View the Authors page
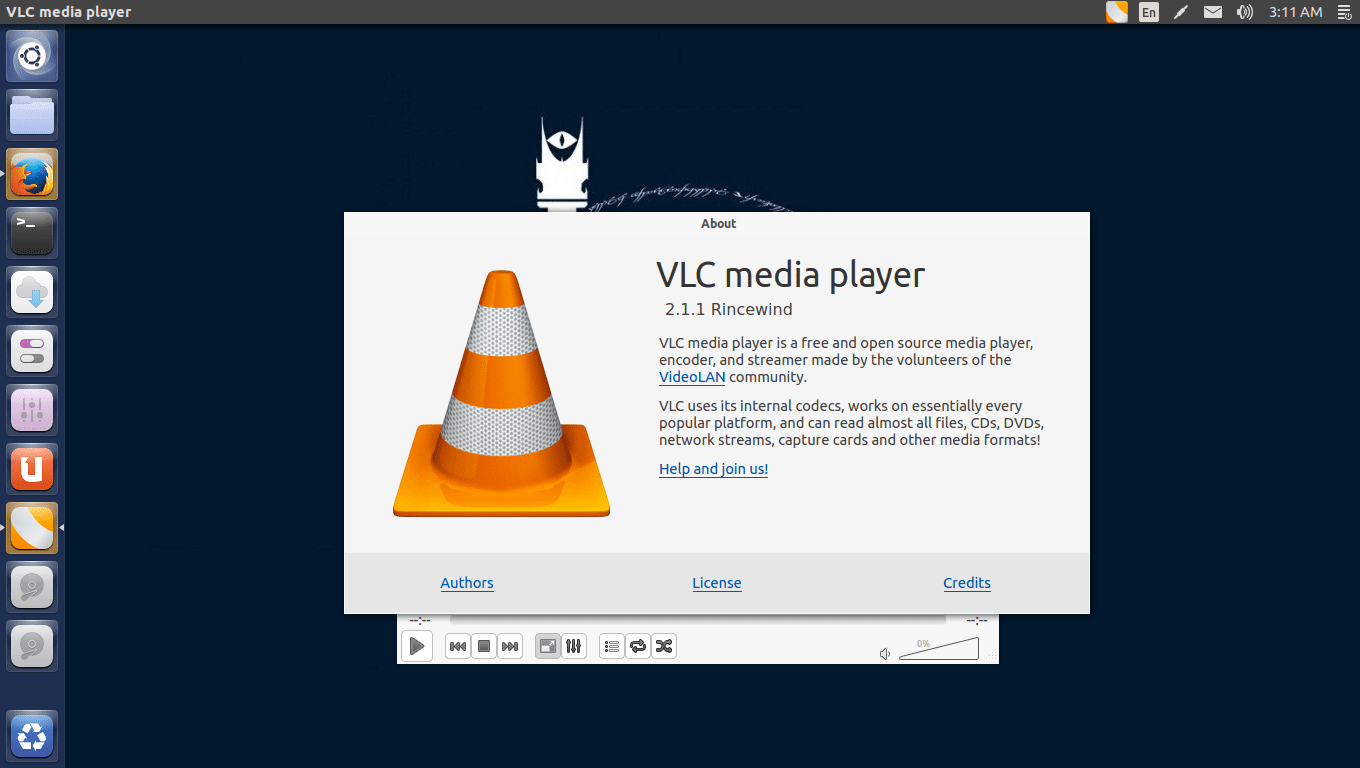This screenshot has width=1360, height=768. click(x=467, y=583)
